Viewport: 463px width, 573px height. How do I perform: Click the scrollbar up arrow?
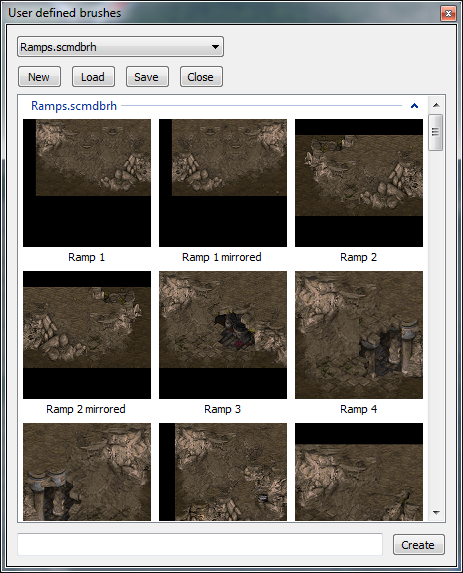pyautogui.click(x=436, y=105)
